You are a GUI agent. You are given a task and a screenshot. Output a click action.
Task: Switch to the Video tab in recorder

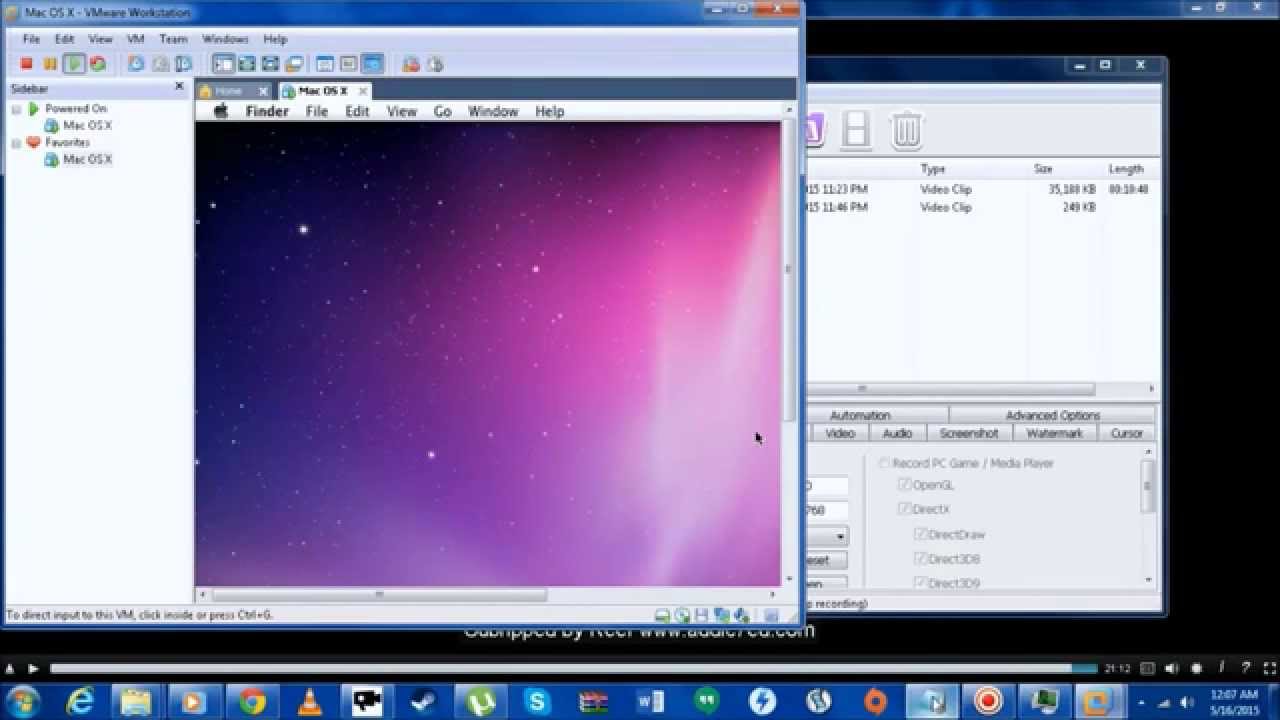(840, 433)
